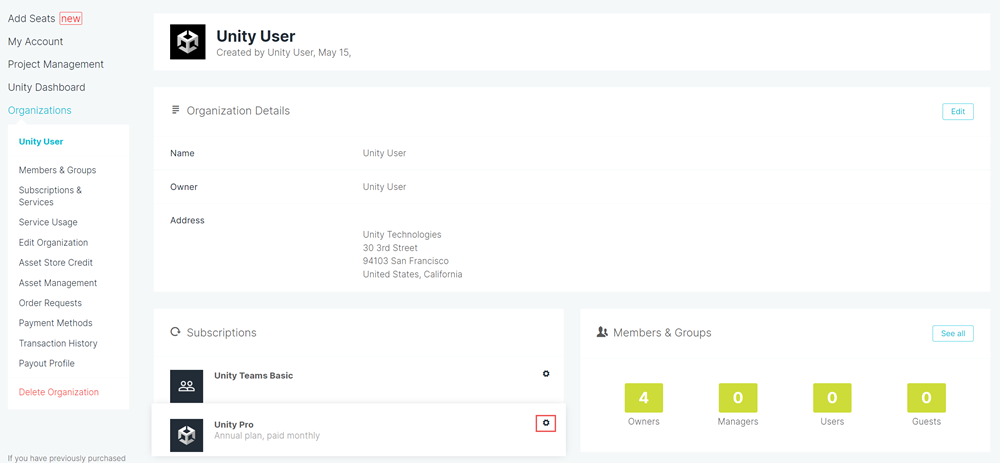Click the Unity Pro cube icon
1000x463 pixels.
187,435
